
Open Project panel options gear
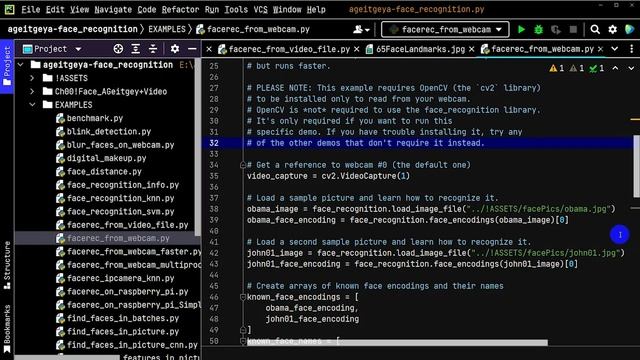175,49
